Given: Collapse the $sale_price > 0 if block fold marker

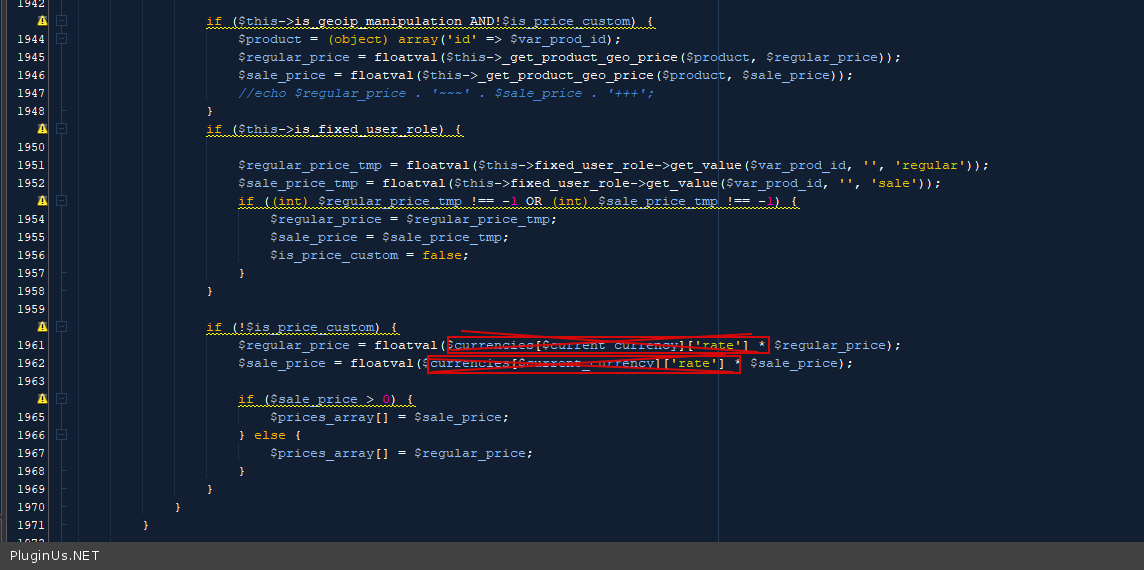Looking at the screenshot, I should pos(61,398).
